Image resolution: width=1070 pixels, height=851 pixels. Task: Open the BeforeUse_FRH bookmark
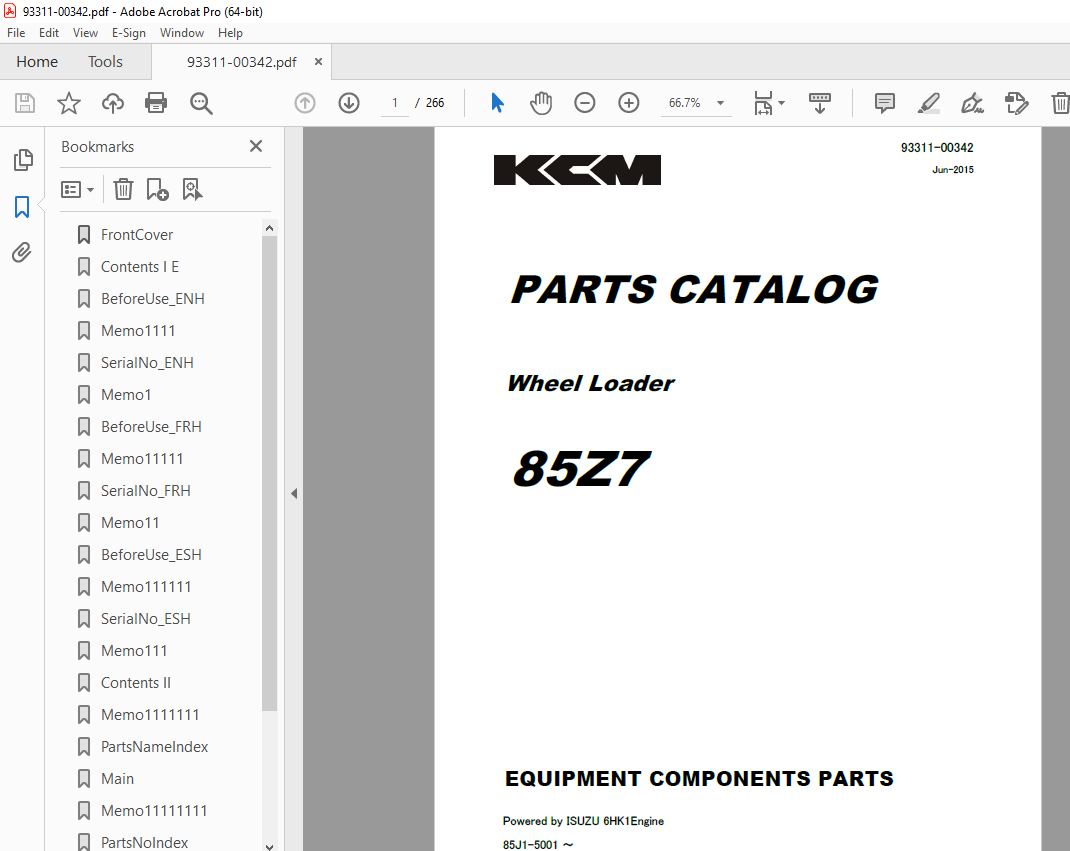pos(151,427)
